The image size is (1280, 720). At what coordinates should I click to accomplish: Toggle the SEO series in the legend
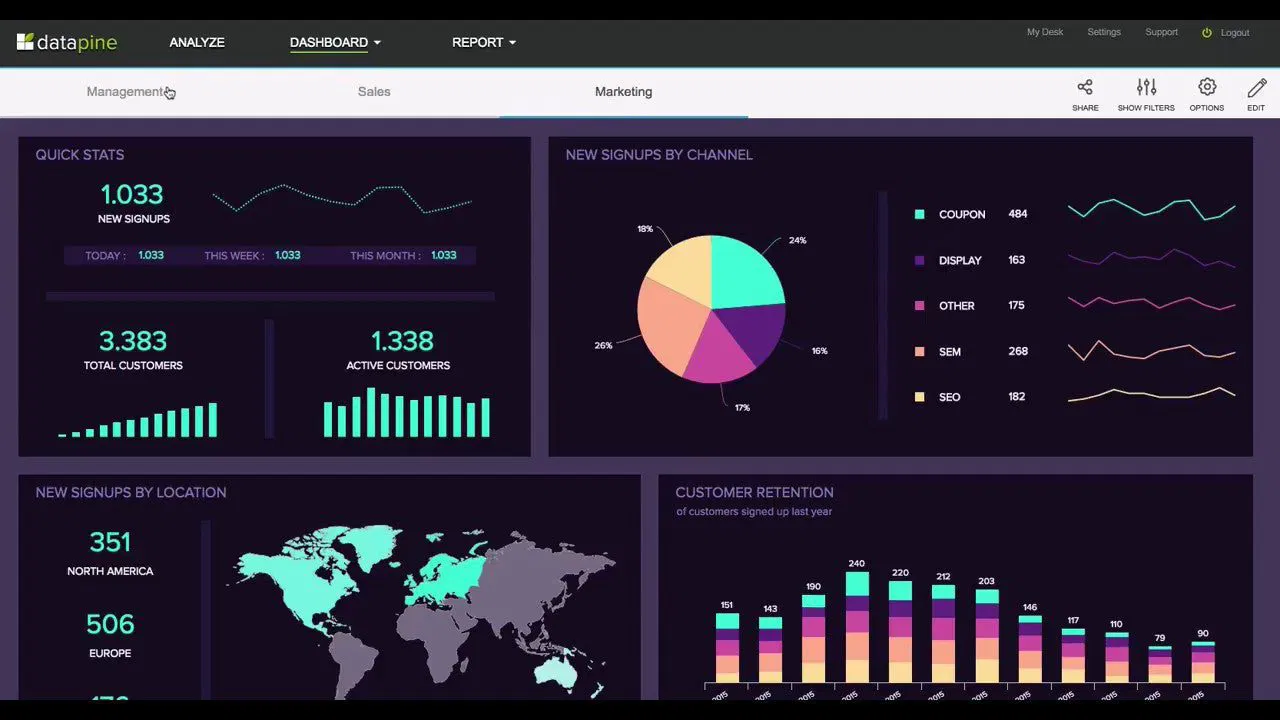[x=949, y=397]
